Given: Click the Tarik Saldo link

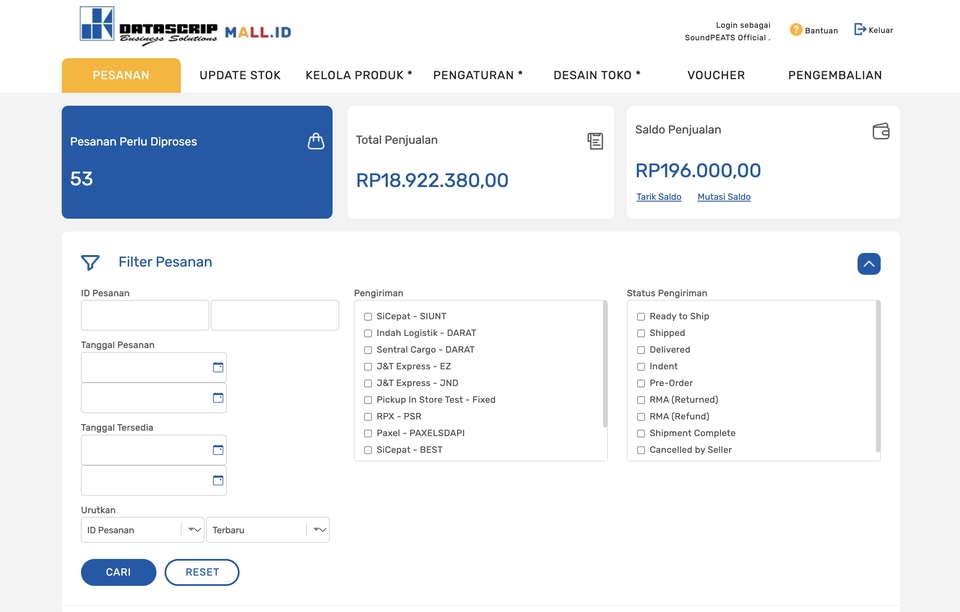Looking at the screenshot, I should coord(658,197).
